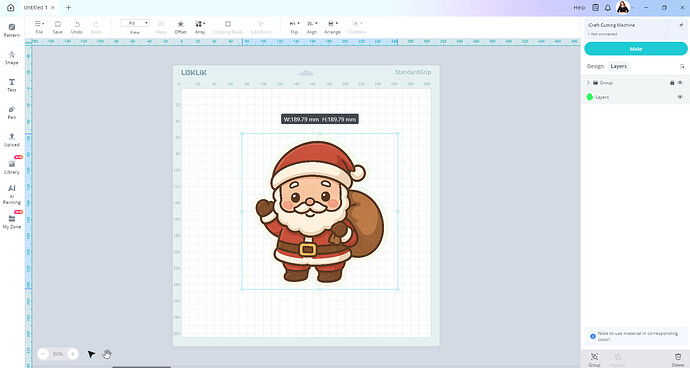Select the Text tool
The width and height of the screenshot is (690, 368).
coord(12,85)
